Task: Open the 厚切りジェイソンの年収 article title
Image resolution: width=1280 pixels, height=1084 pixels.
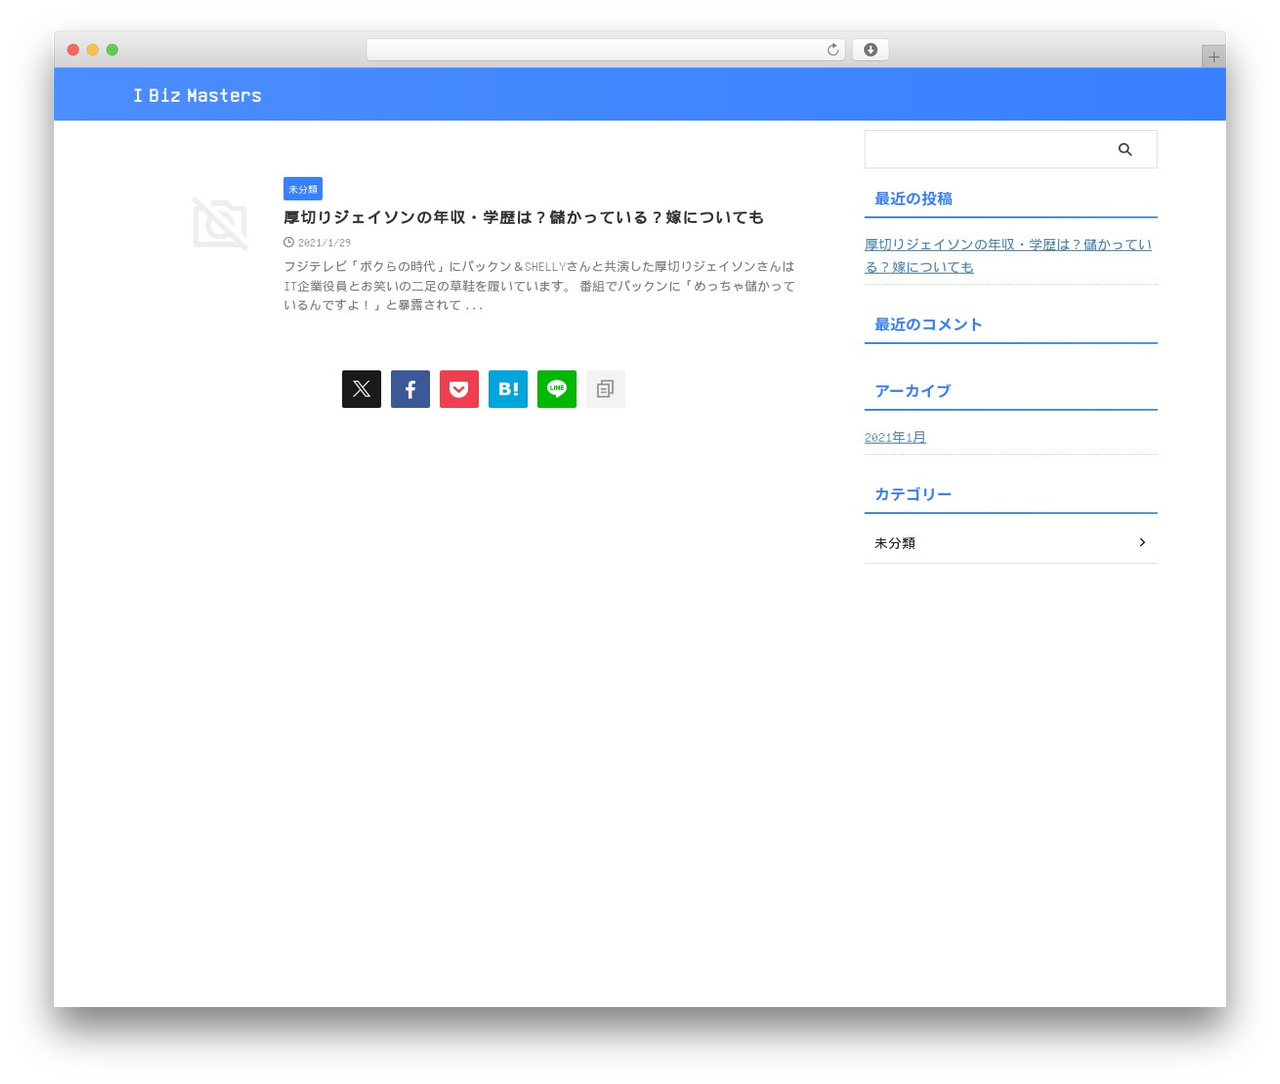Action: [523, 217]
